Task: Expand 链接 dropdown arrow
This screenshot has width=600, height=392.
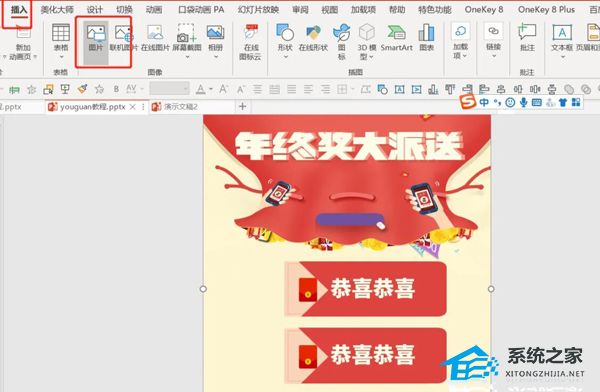Action: (494, 56)
